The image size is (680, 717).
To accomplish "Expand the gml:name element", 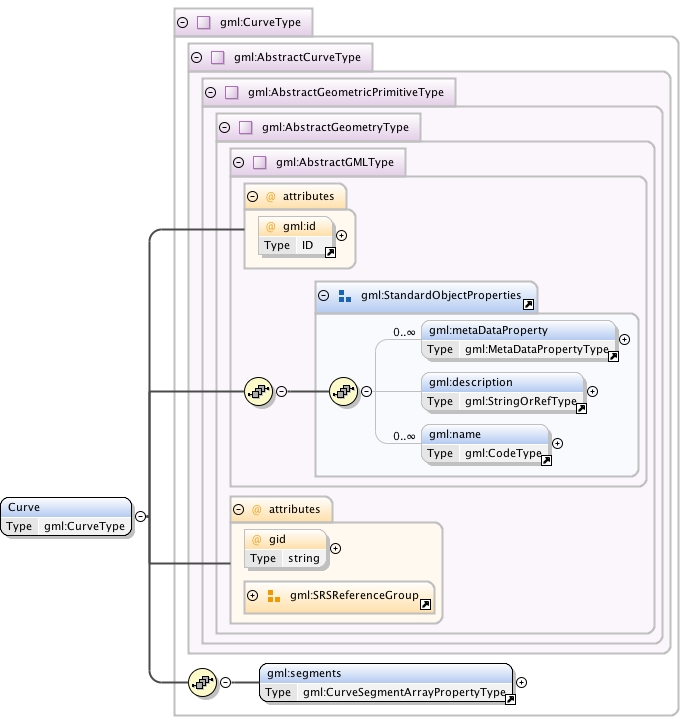I will point(557,444).
